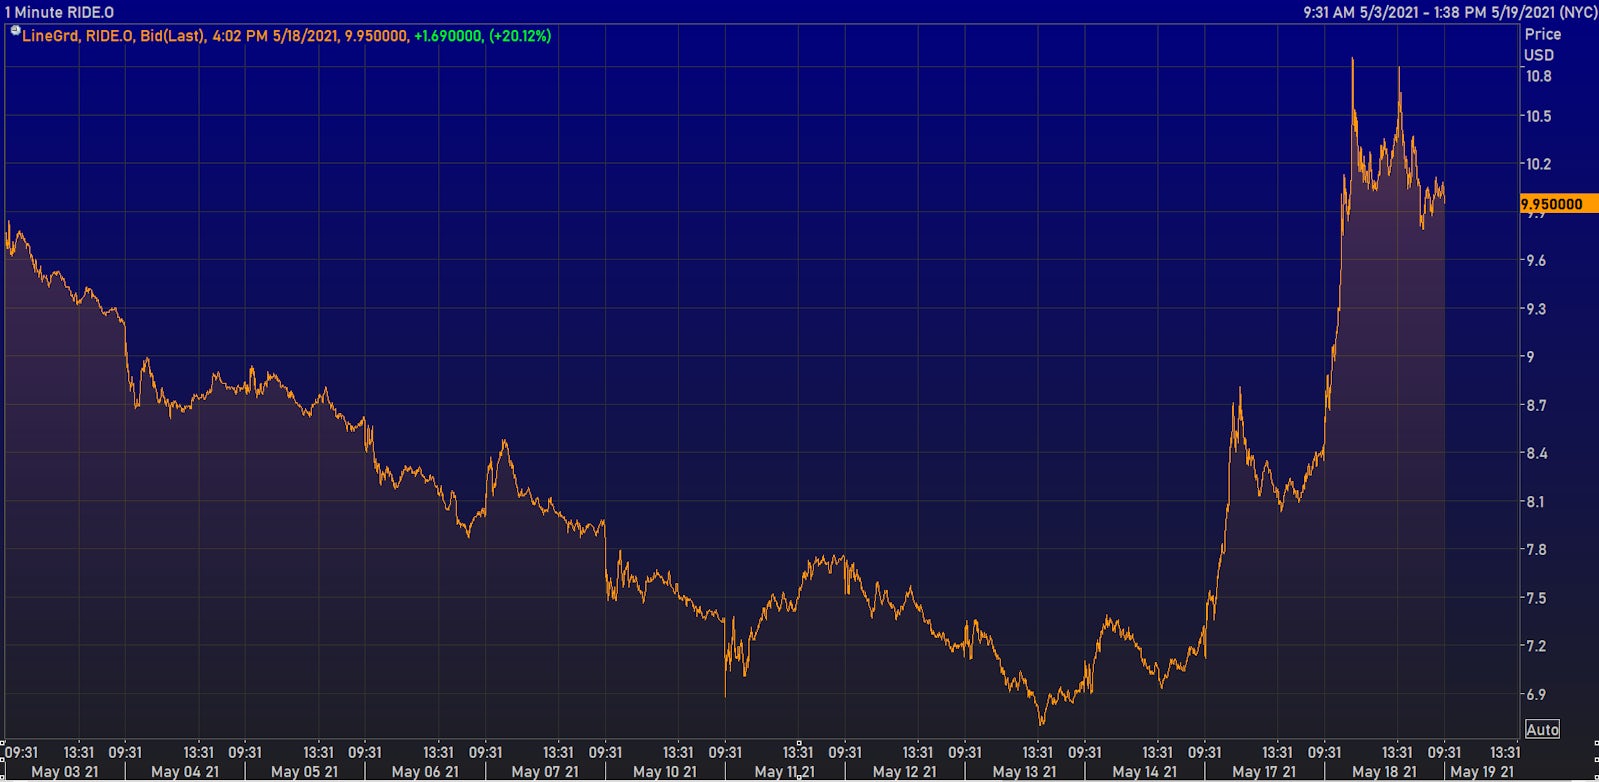1599x782 pixels.
Task: Click the legend last value '9.950000'
Action: (376, 36)
